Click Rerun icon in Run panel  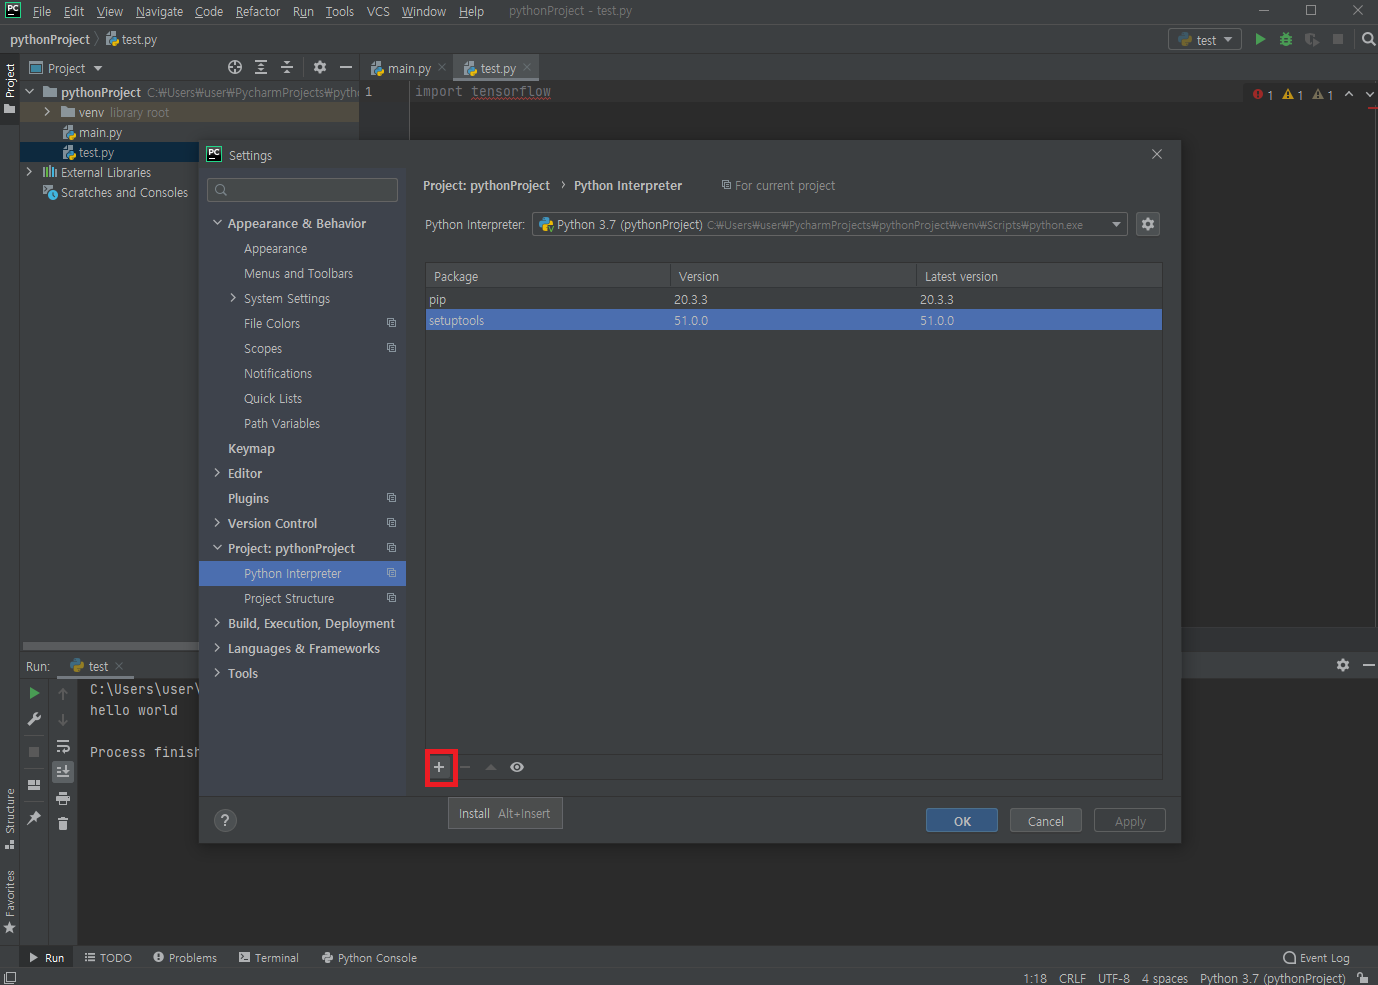34,693
